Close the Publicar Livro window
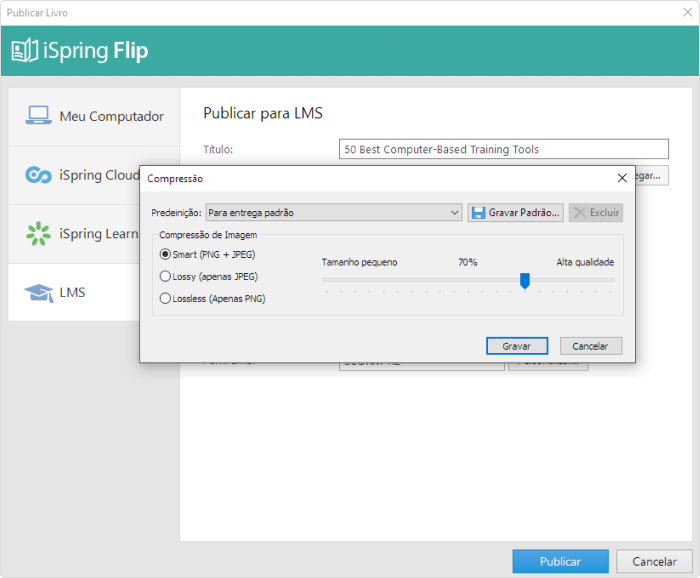 click(x=688, y=12)
